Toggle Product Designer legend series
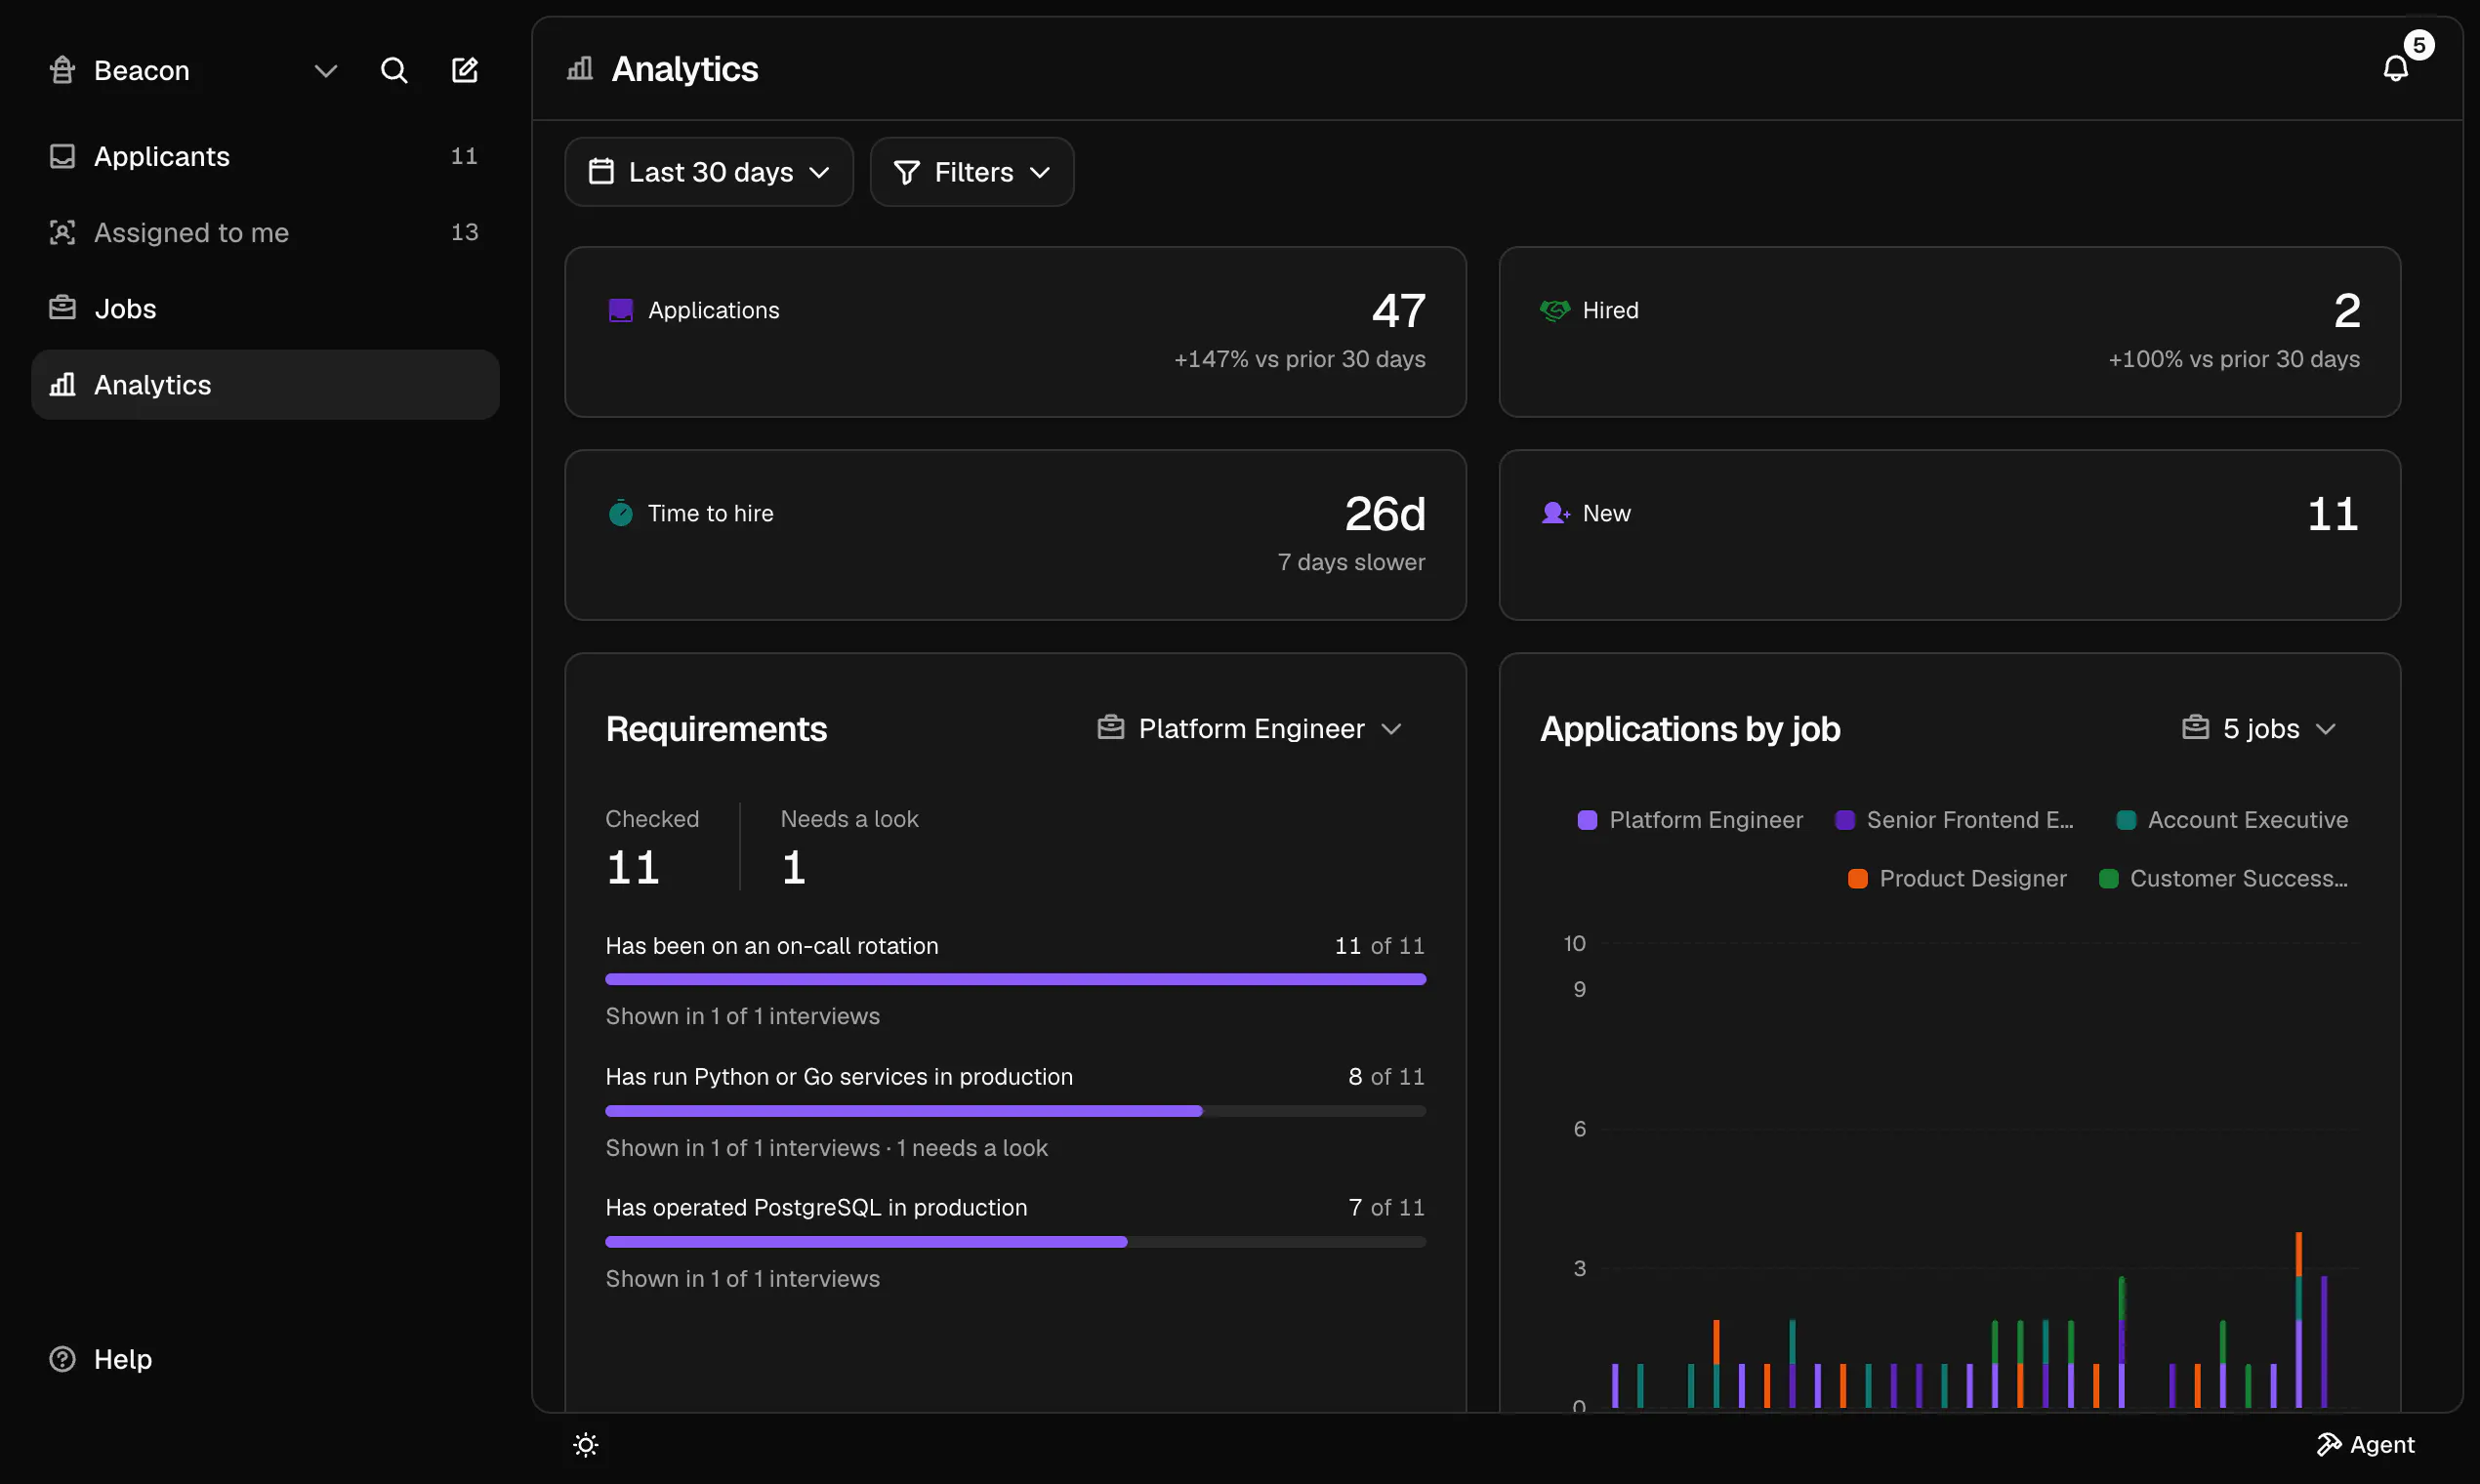The width and height of the screenshot is (2480, 1484). click(1957, 878)
